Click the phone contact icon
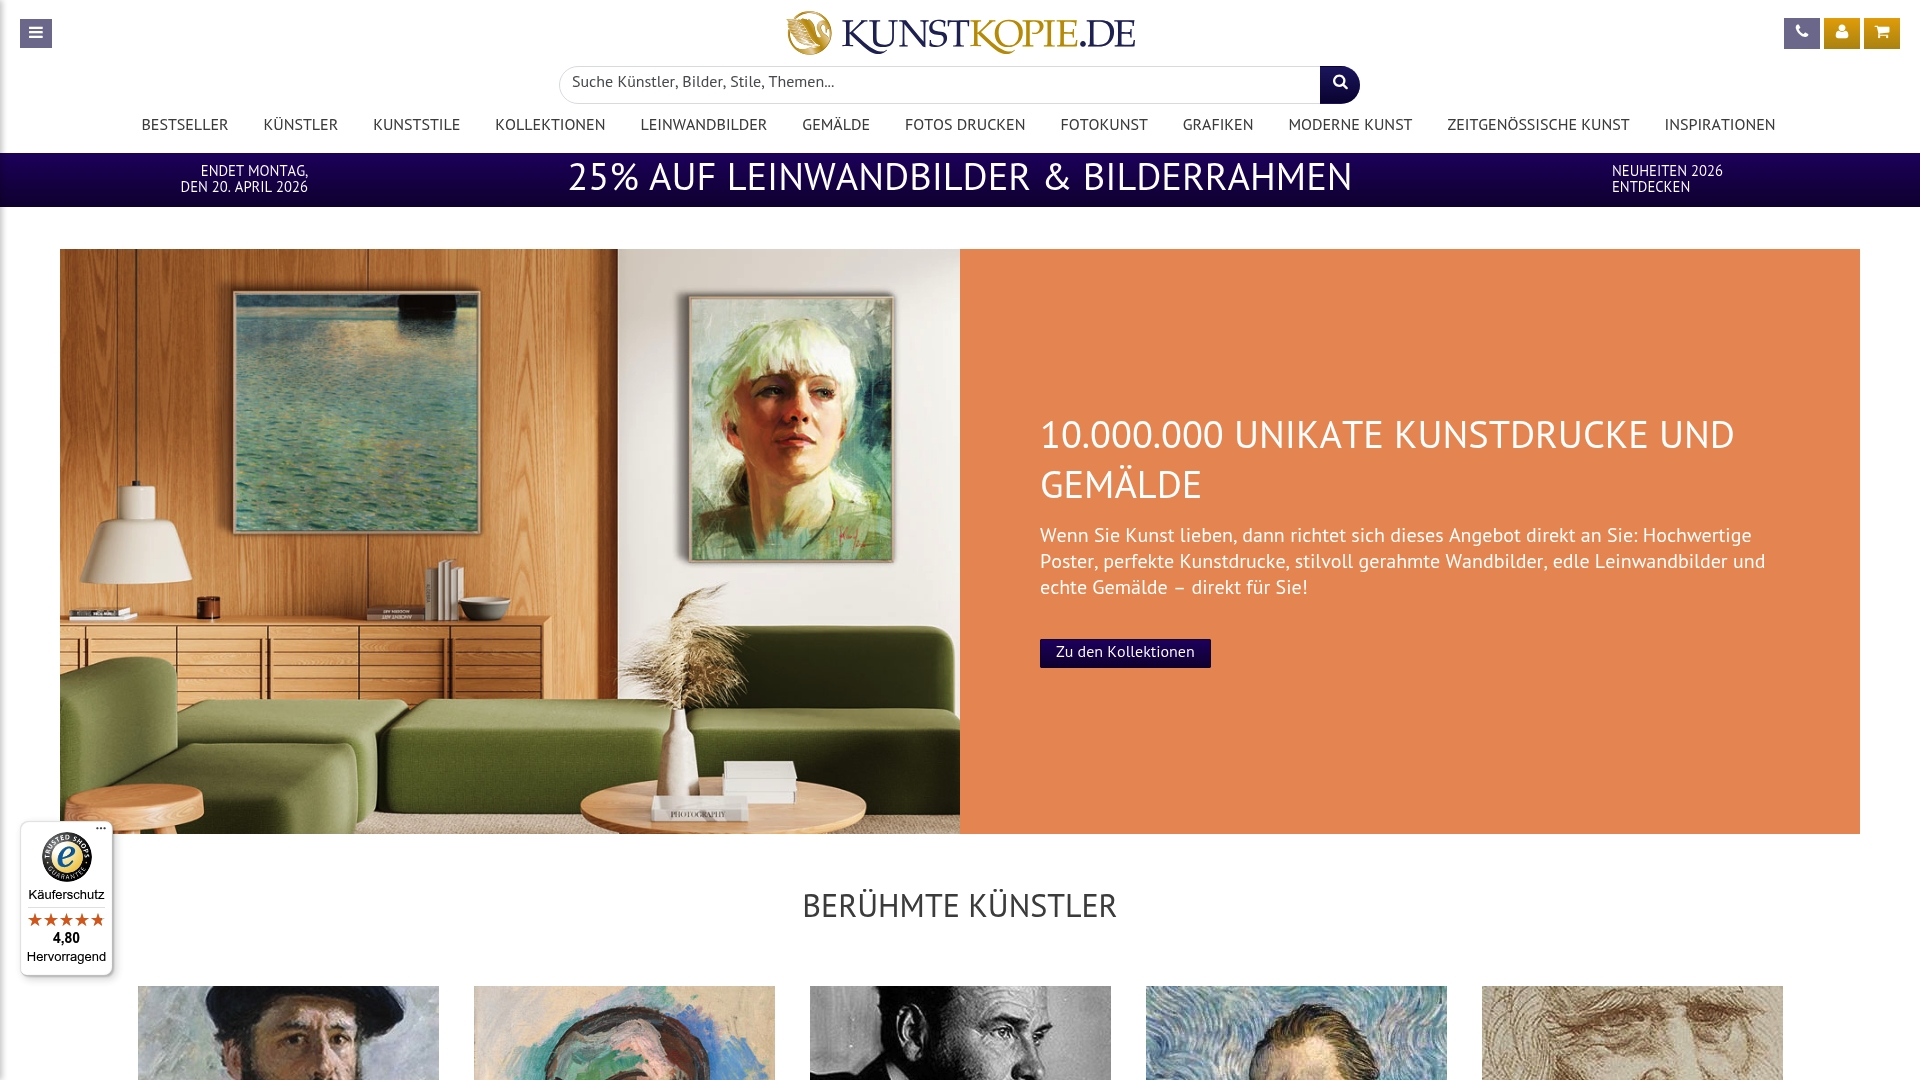 (x=1801, y=33)
